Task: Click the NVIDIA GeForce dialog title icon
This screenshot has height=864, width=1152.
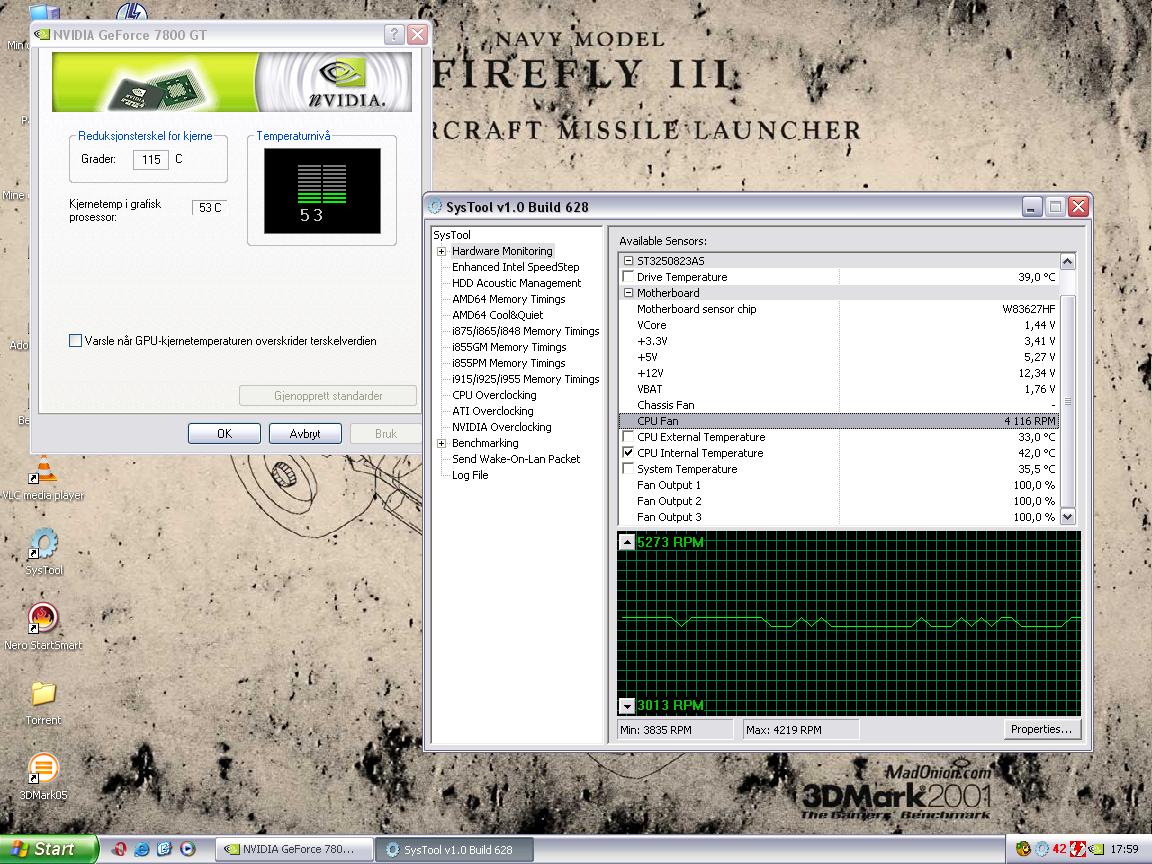Action: click(43, 34)
